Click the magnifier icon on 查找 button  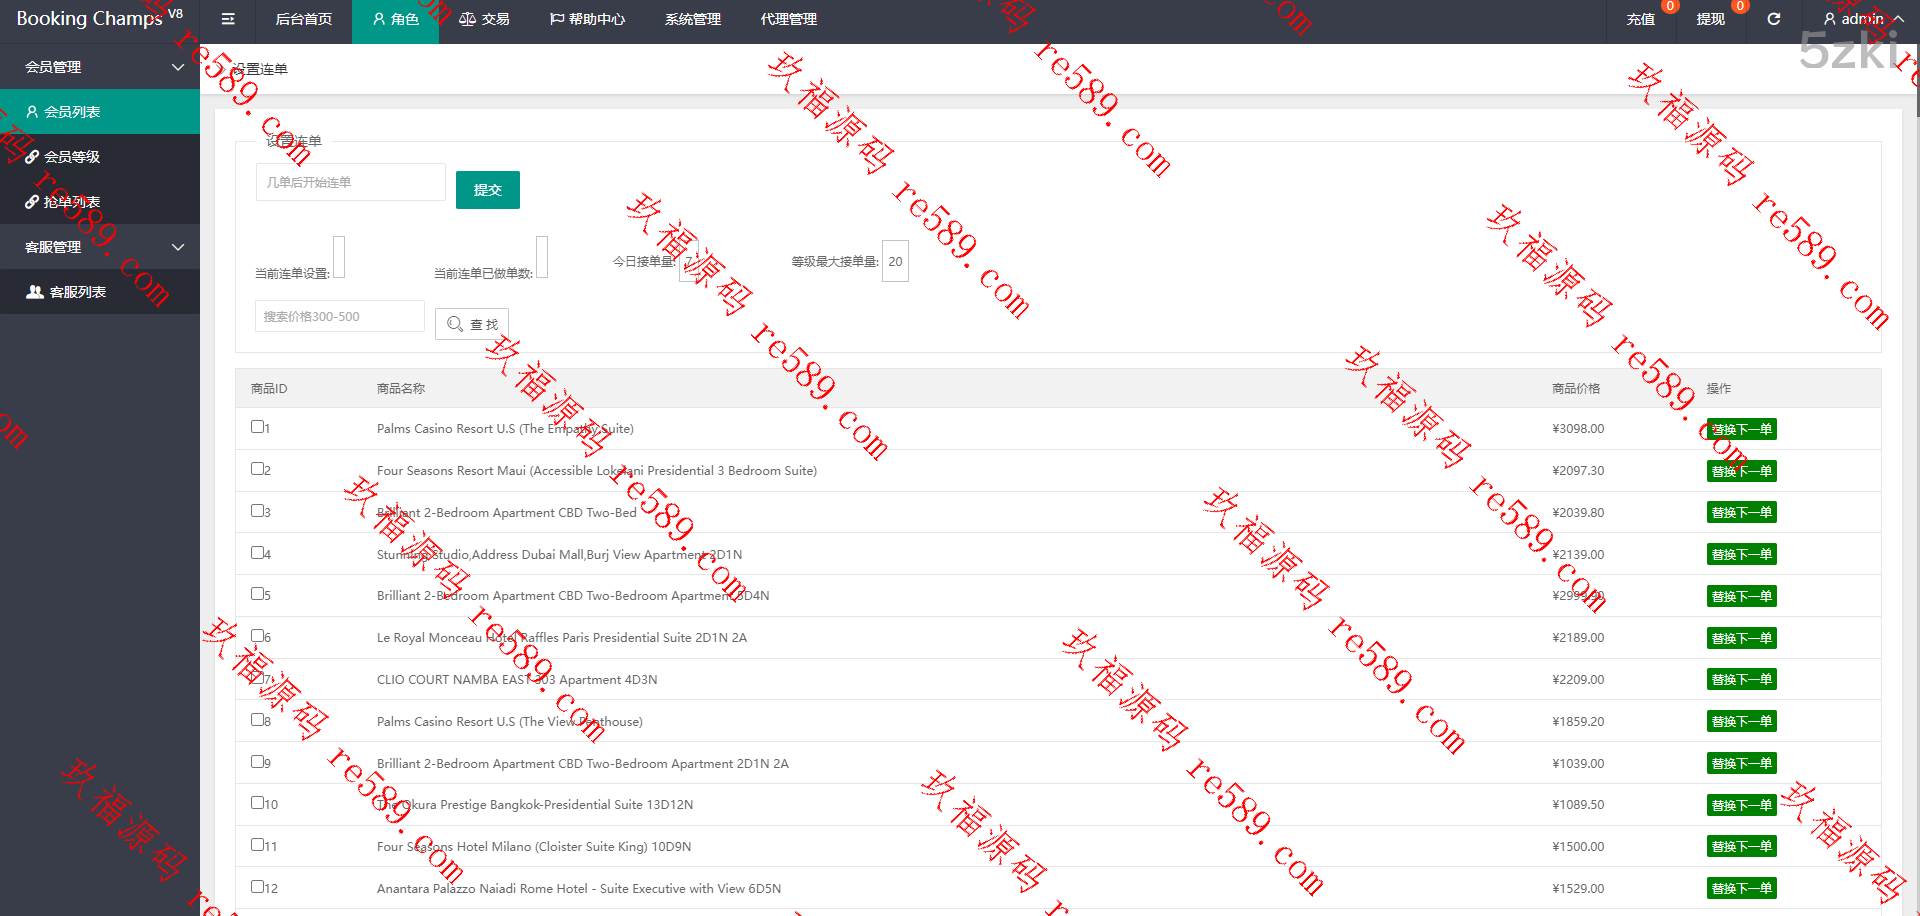point(455,324)
